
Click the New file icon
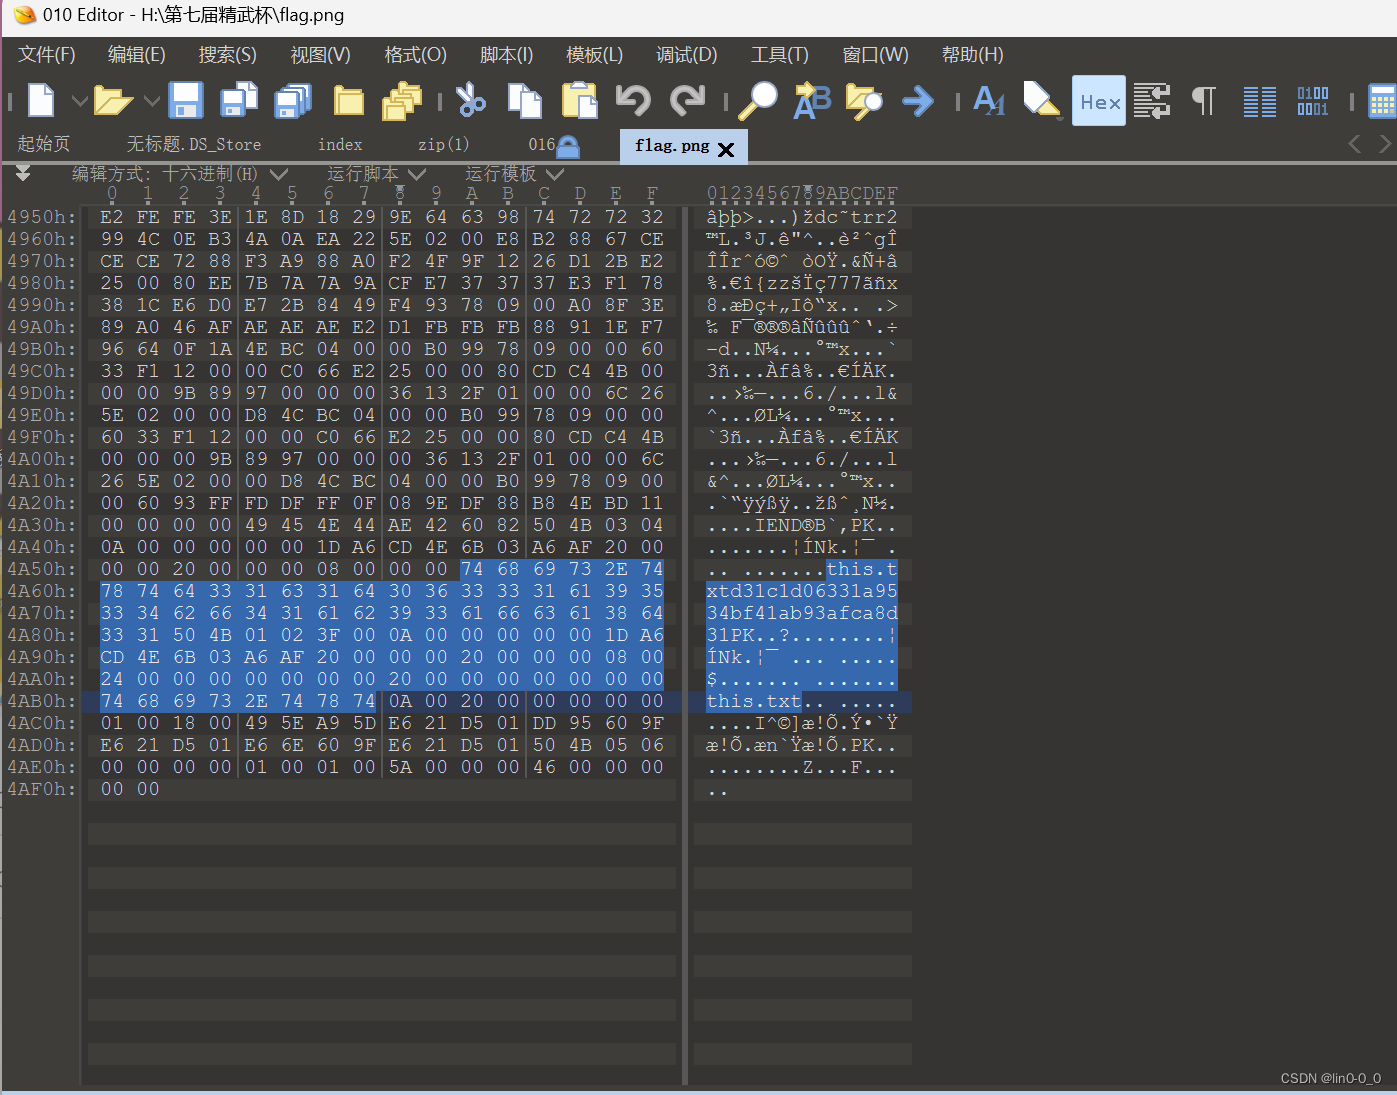41,101
